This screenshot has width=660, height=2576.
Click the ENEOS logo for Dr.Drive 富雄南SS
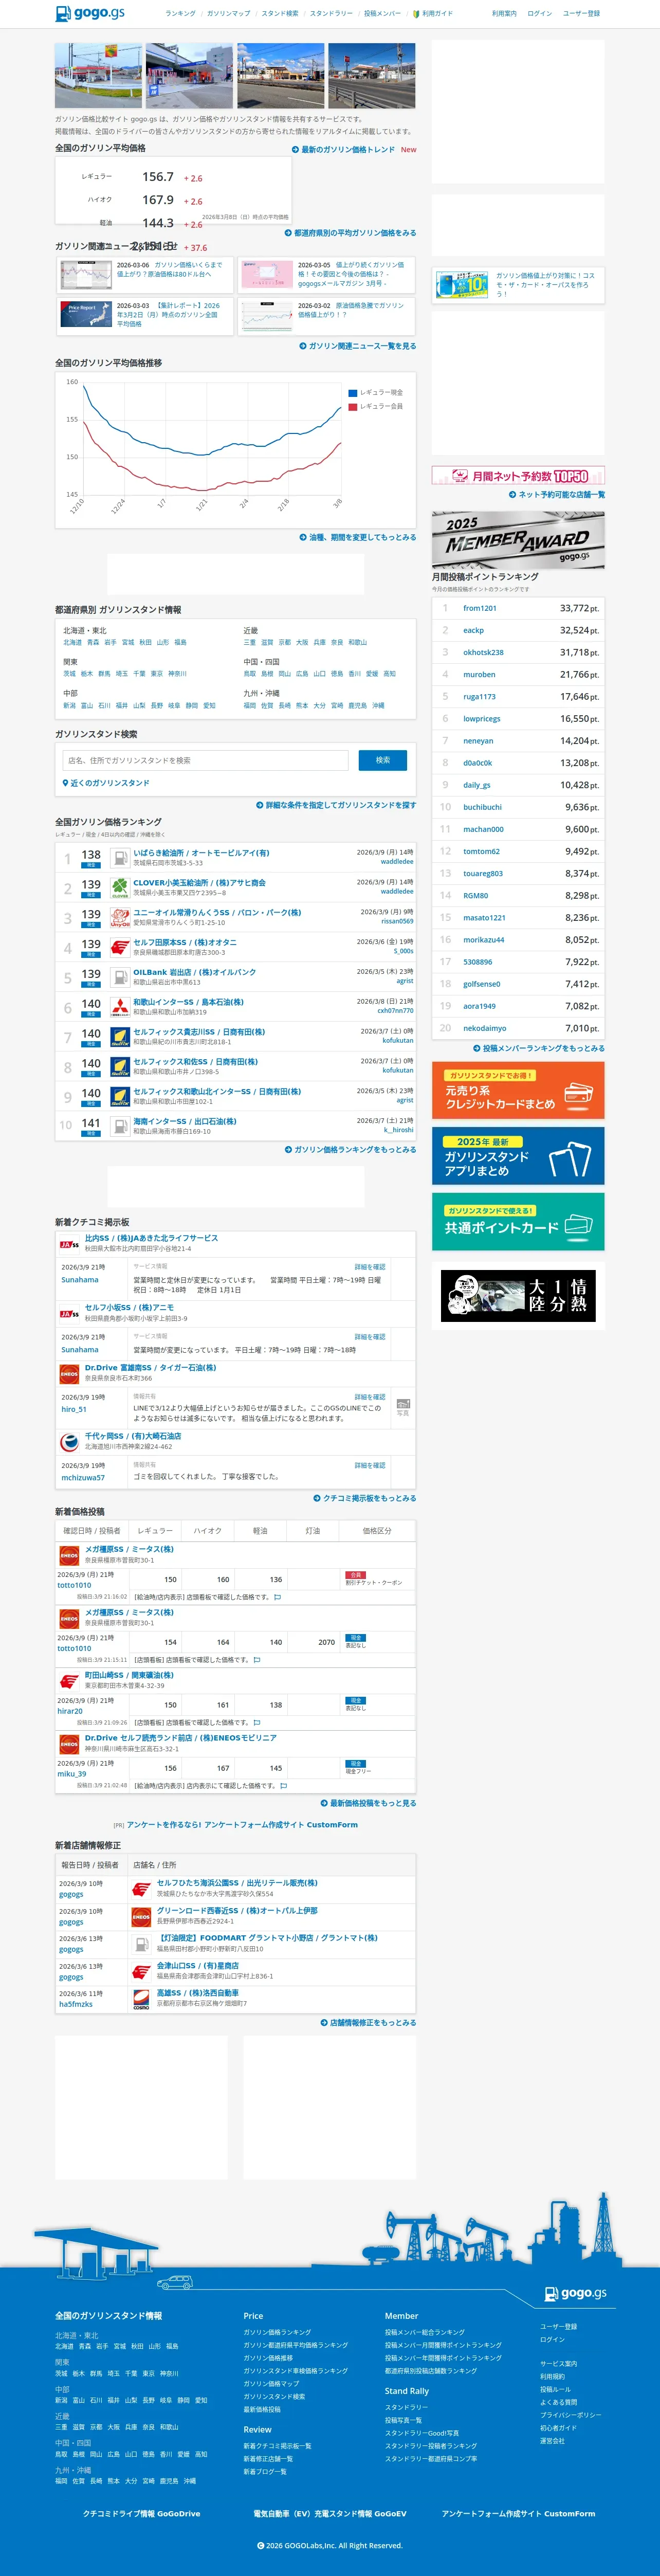click(69, 1374)
